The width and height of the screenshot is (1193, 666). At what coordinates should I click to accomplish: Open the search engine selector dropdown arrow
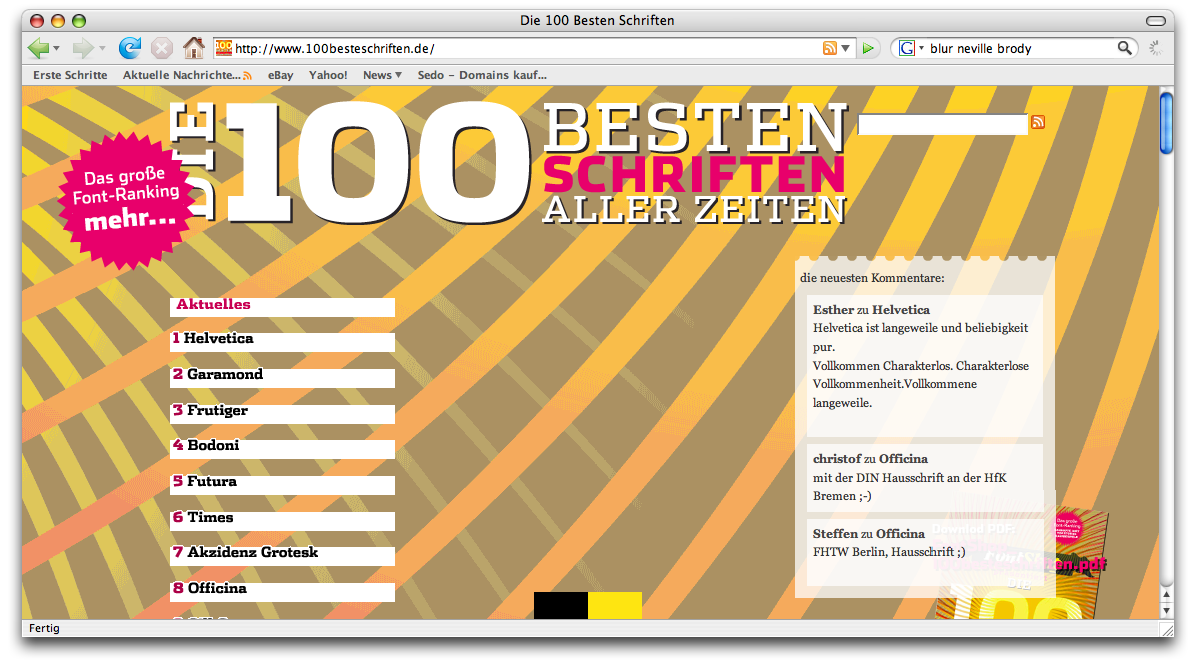point(921,48)
